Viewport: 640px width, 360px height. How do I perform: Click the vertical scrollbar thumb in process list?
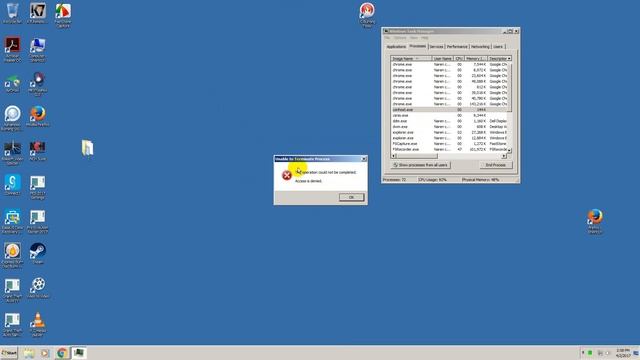509,87
